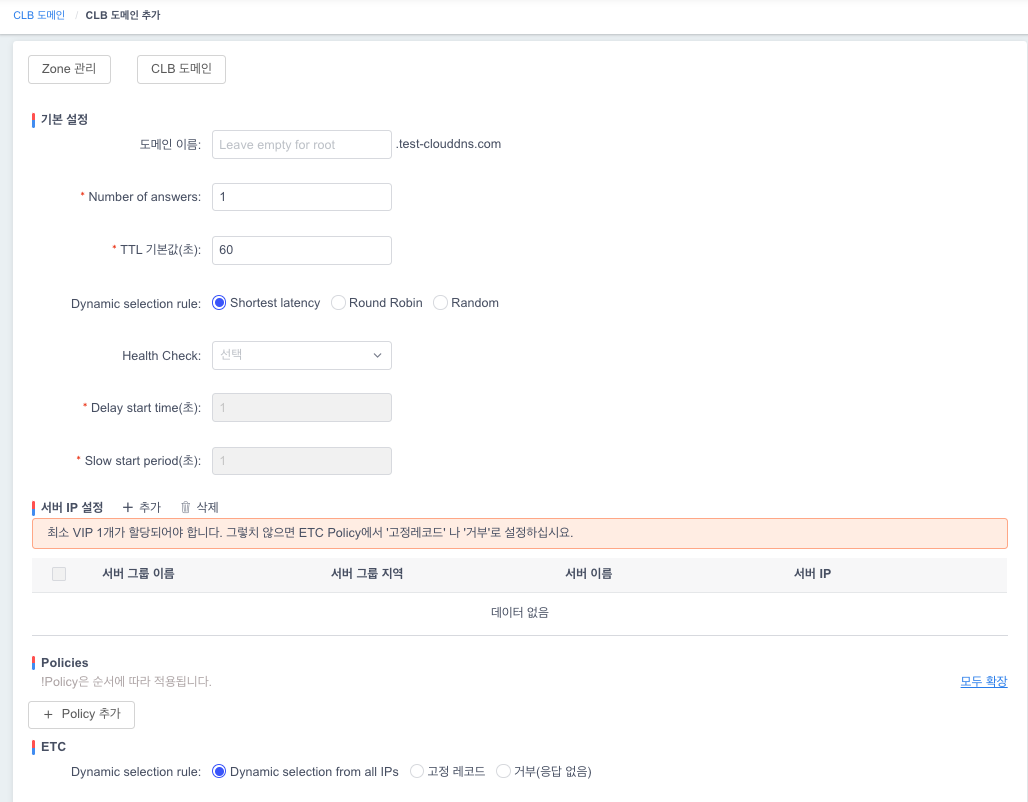Choose 거부(응답 없음) radio option

tap(504, 771)
